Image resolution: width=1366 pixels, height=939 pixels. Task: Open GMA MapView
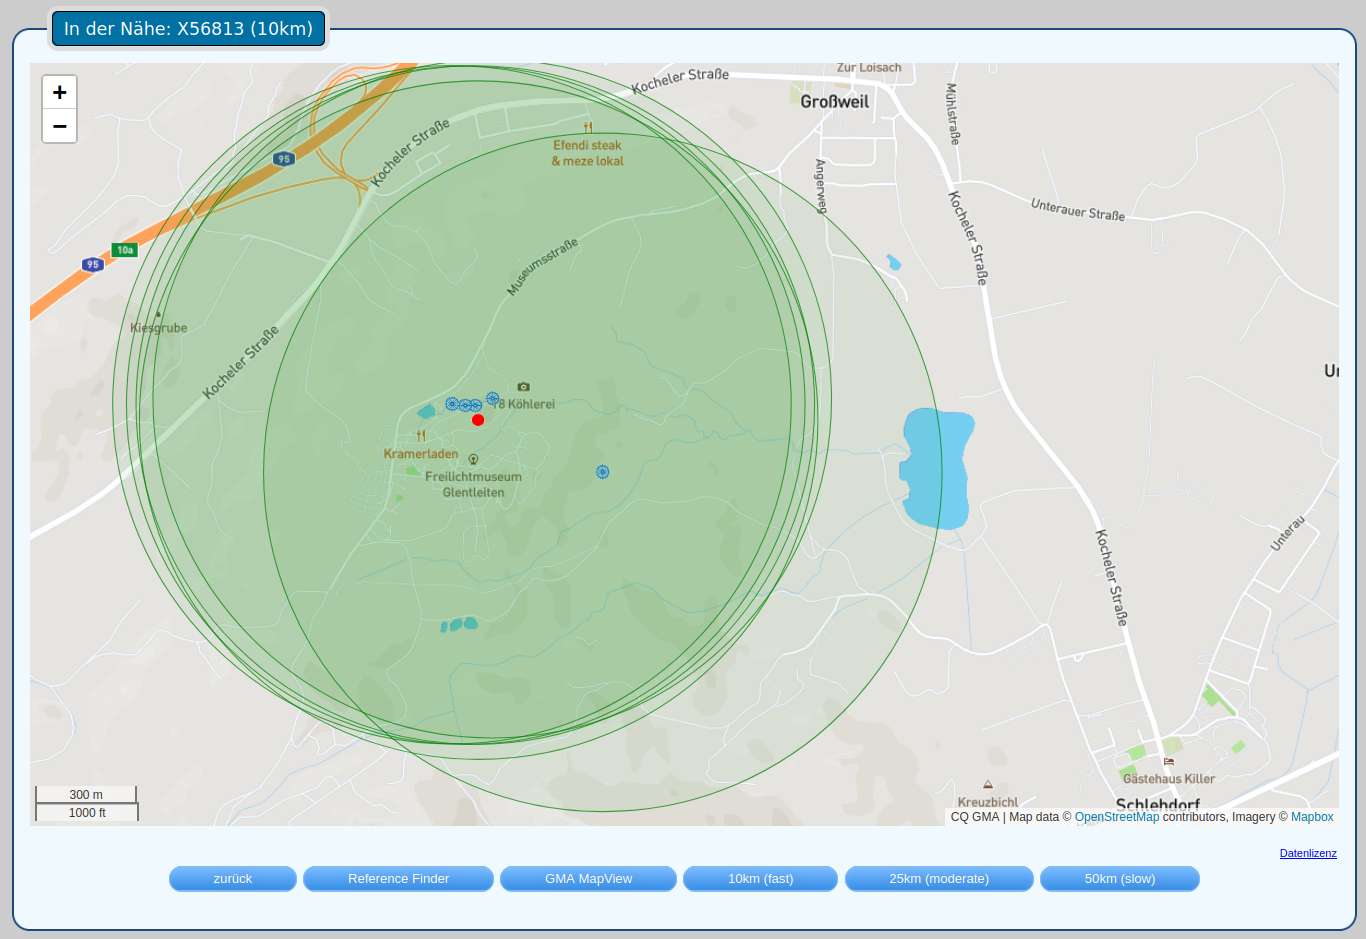588,879
